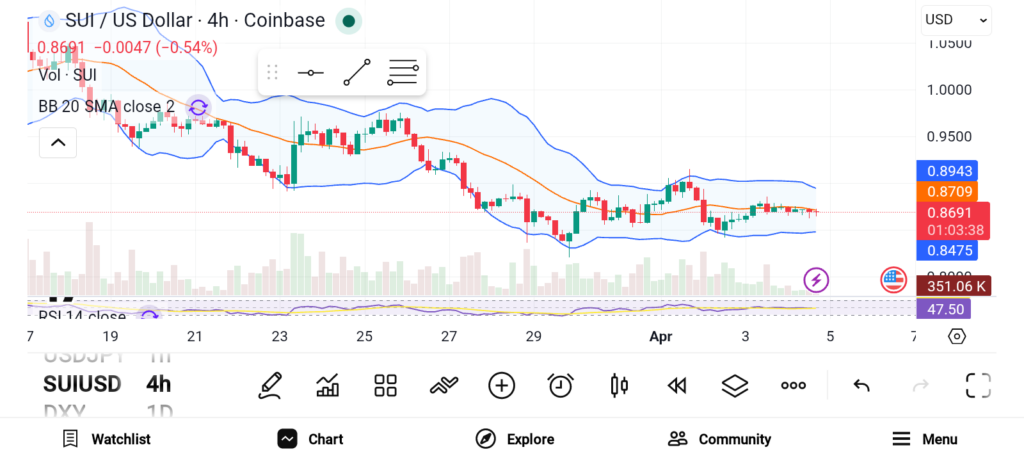Undo the last chart action
Screen dimensions: 1024x461
[x=861, y=385]
